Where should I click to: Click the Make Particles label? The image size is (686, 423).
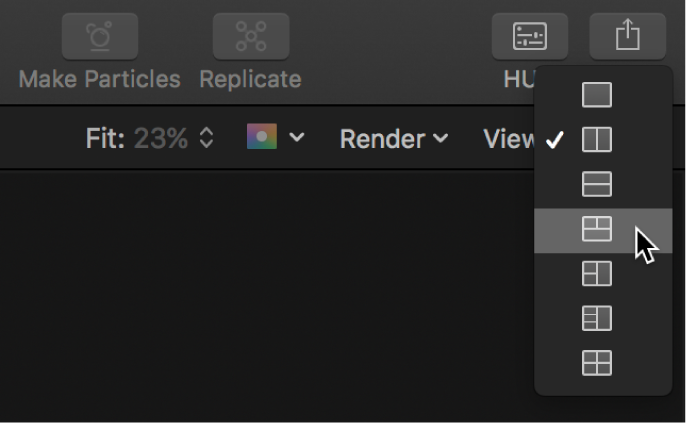(99, 79)
